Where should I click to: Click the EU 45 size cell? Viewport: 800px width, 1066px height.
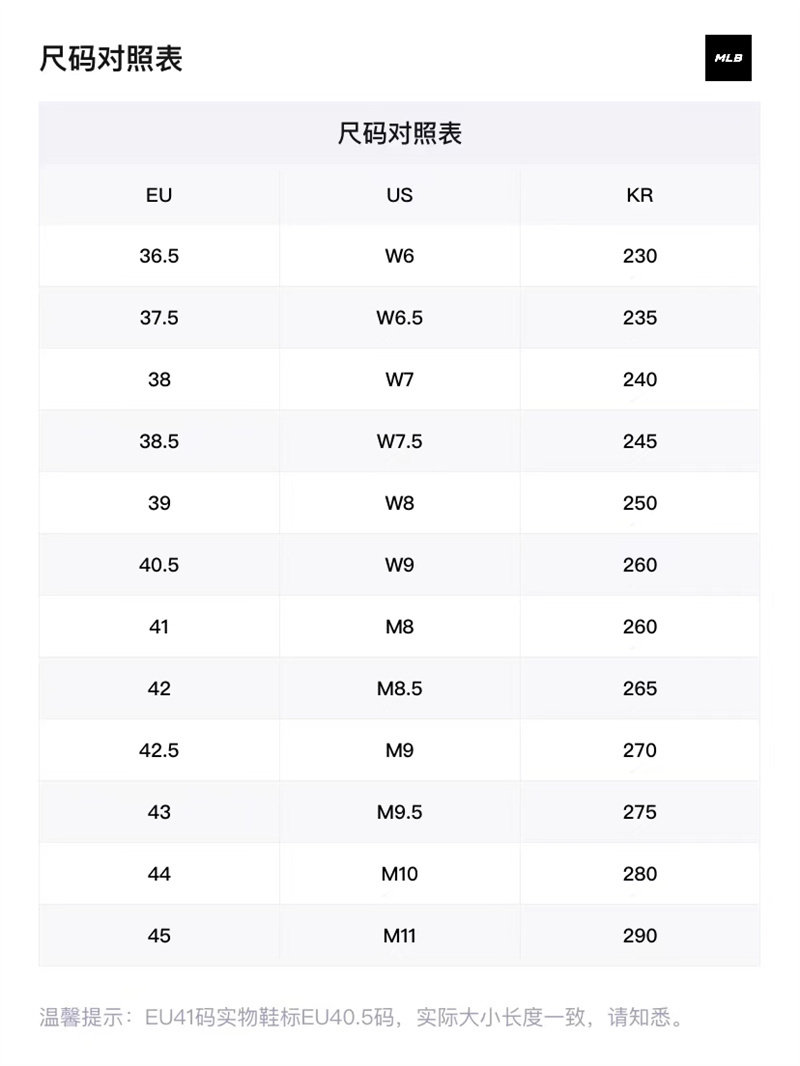159,936
